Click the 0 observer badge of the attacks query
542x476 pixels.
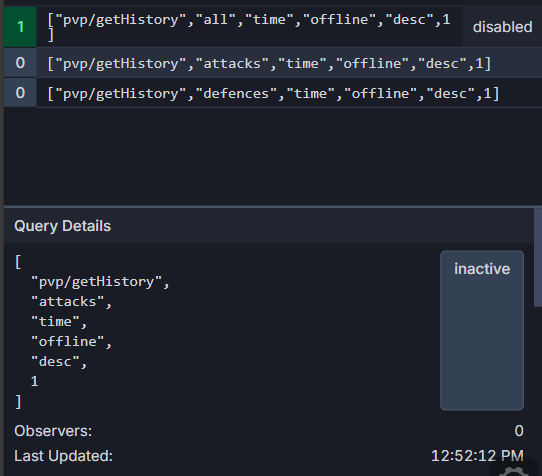coord(20,63)
